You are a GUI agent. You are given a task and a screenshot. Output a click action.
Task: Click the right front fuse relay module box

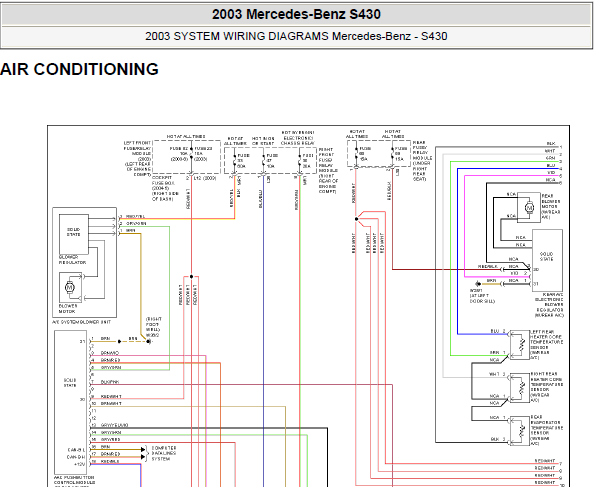[x=270, y=160]
